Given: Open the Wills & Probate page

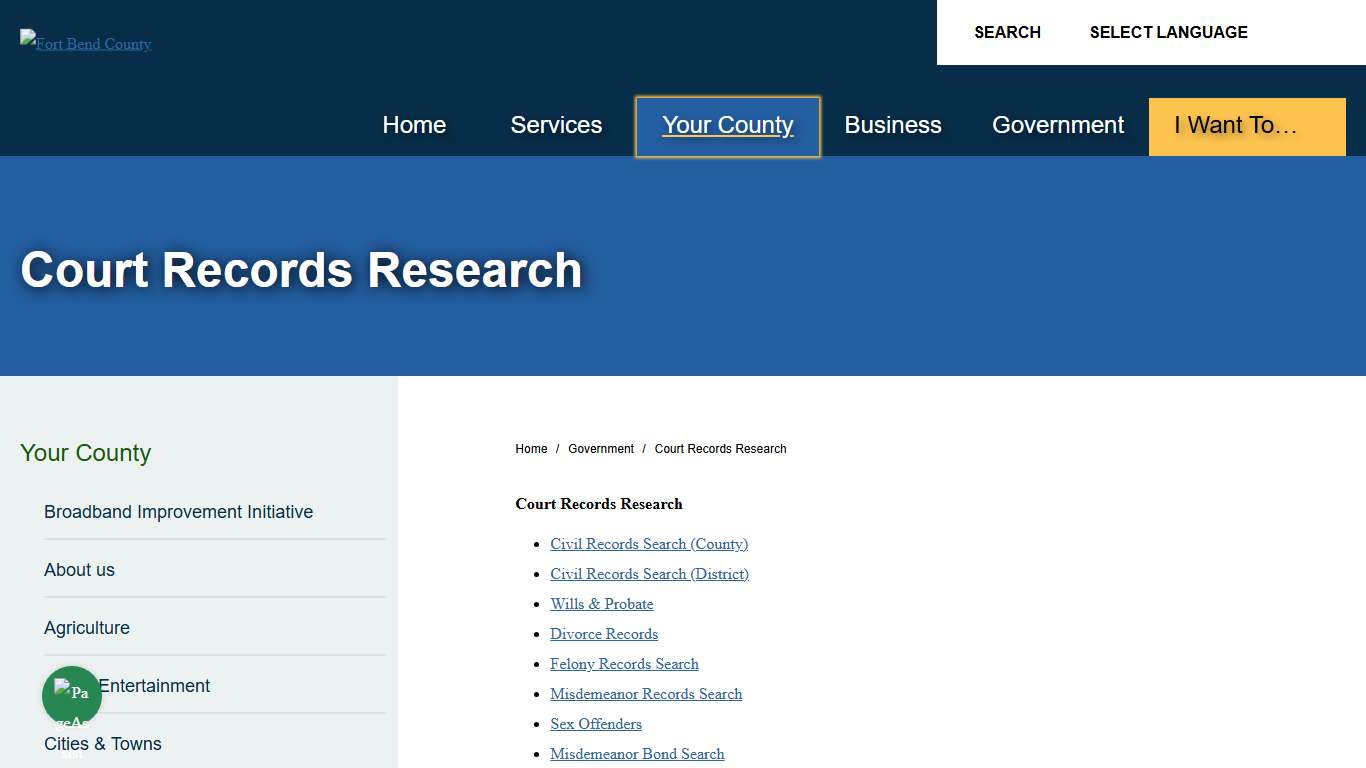Looking at the screenshot, I should (601, 603).
